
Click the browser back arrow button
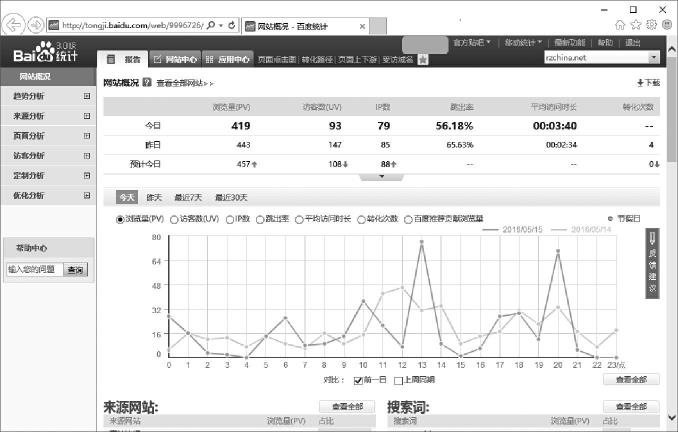coord(16,22)
